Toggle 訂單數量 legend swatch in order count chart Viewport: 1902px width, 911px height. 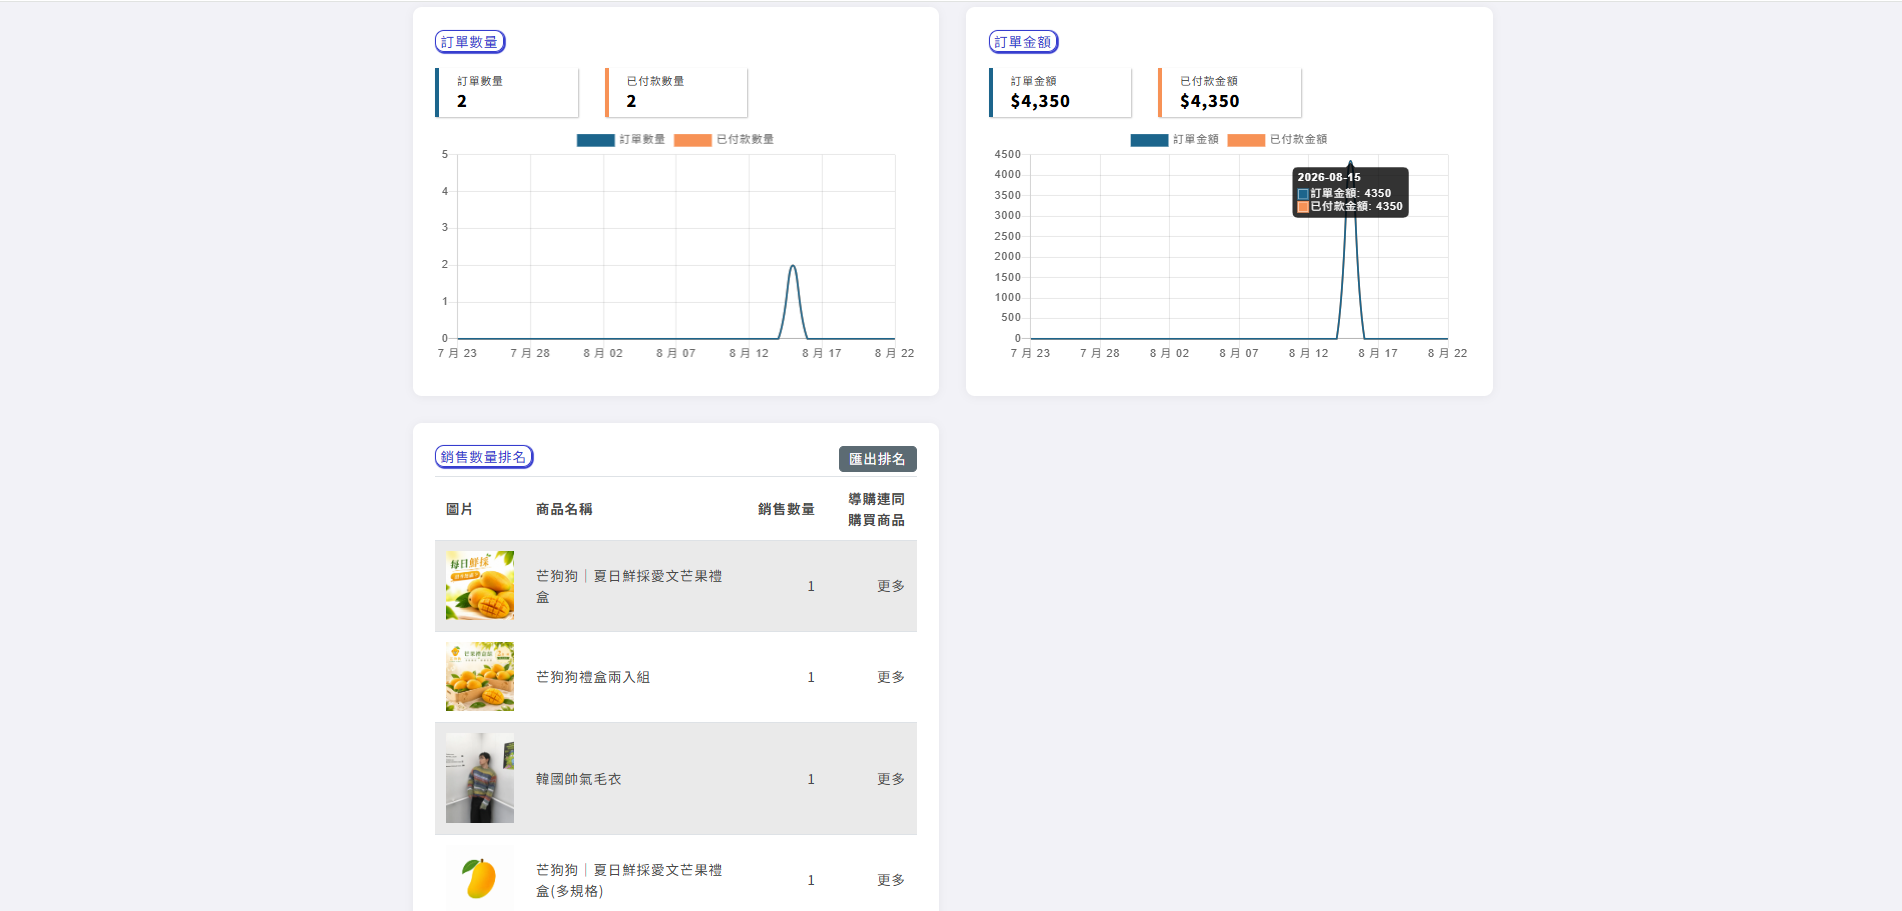(x=595, y=140)
